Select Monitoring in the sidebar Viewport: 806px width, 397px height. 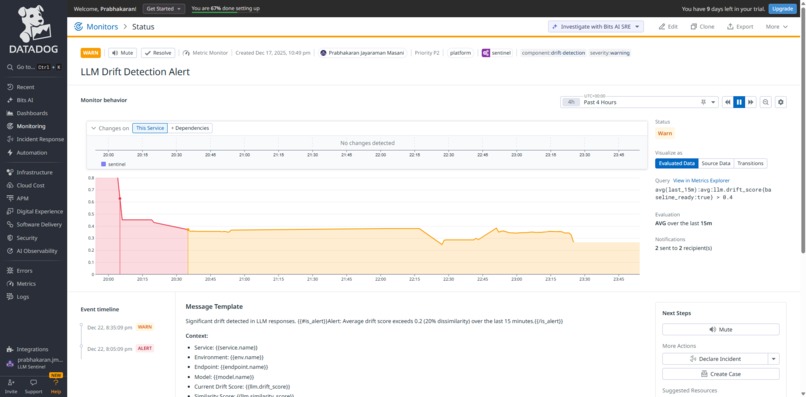pos(31,126)
